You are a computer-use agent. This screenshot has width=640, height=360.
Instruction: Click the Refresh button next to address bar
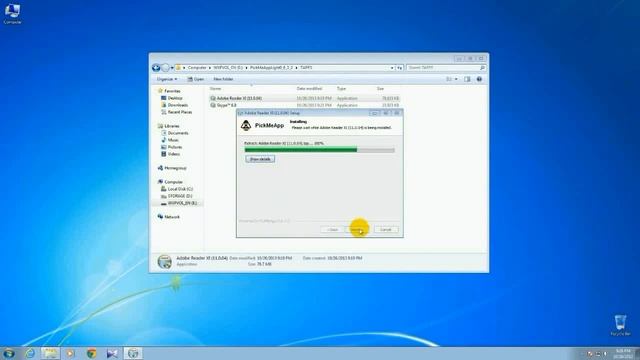(x=400, y=68)
